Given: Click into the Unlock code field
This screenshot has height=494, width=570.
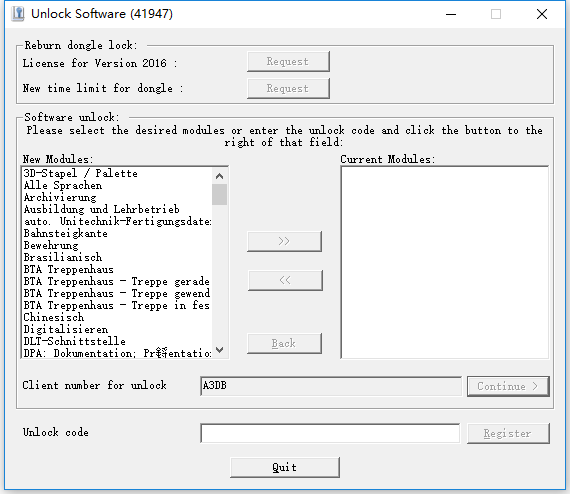Looking at the screenshot, I should [330, 433].
